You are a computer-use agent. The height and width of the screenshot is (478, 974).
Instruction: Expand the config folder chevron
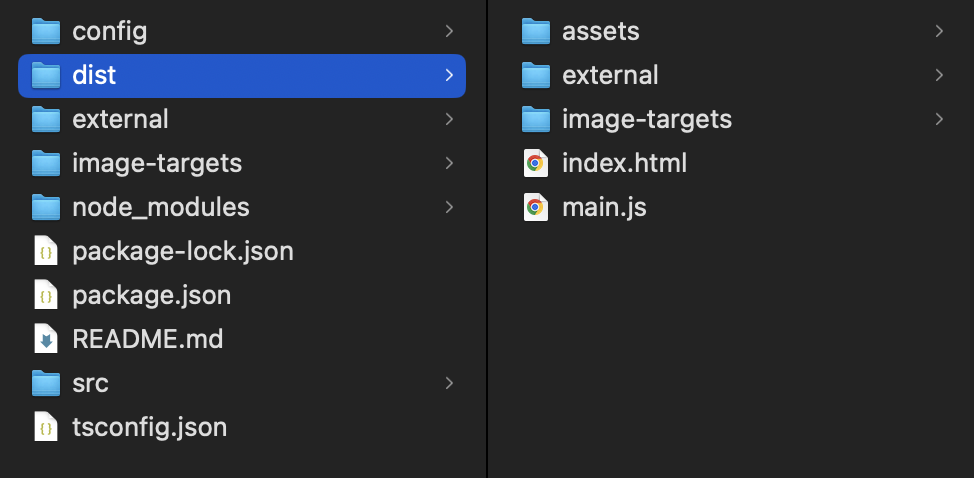[450, 32]
